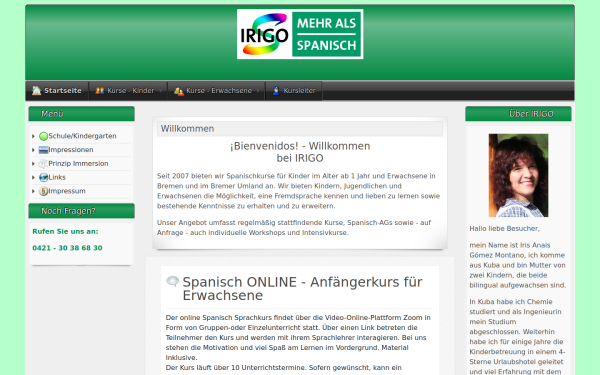Open the Impressum link
Screen dimensions: 600x375
pyautogui.click(x=67, y=191)
